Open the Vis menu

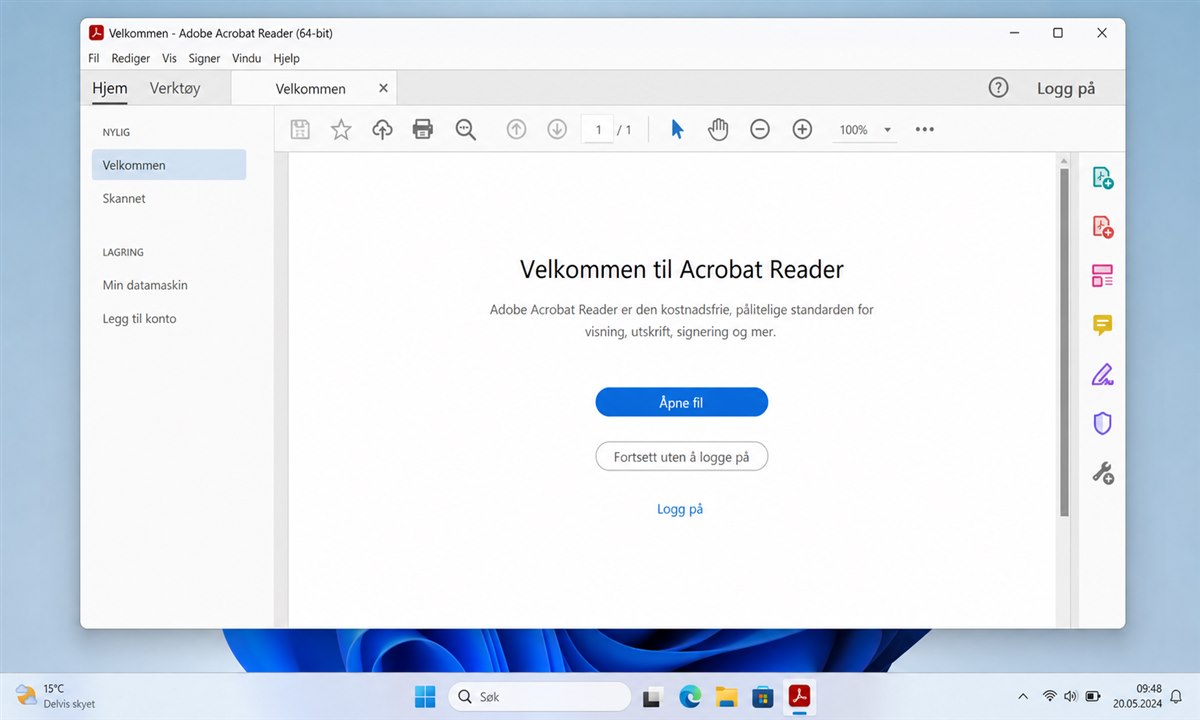point(169,58)
